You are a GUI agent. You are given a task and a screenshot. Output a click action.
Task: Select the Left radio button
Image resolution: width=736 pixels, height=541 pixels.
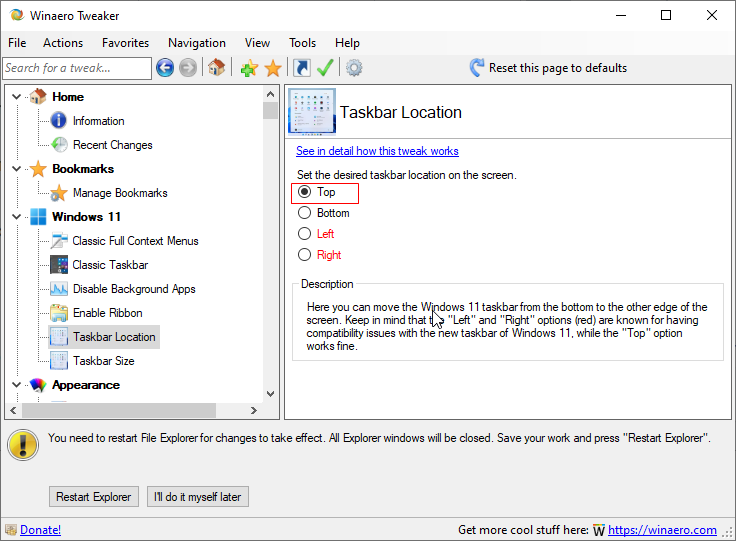pyautogui.click(x=305, y=234)
